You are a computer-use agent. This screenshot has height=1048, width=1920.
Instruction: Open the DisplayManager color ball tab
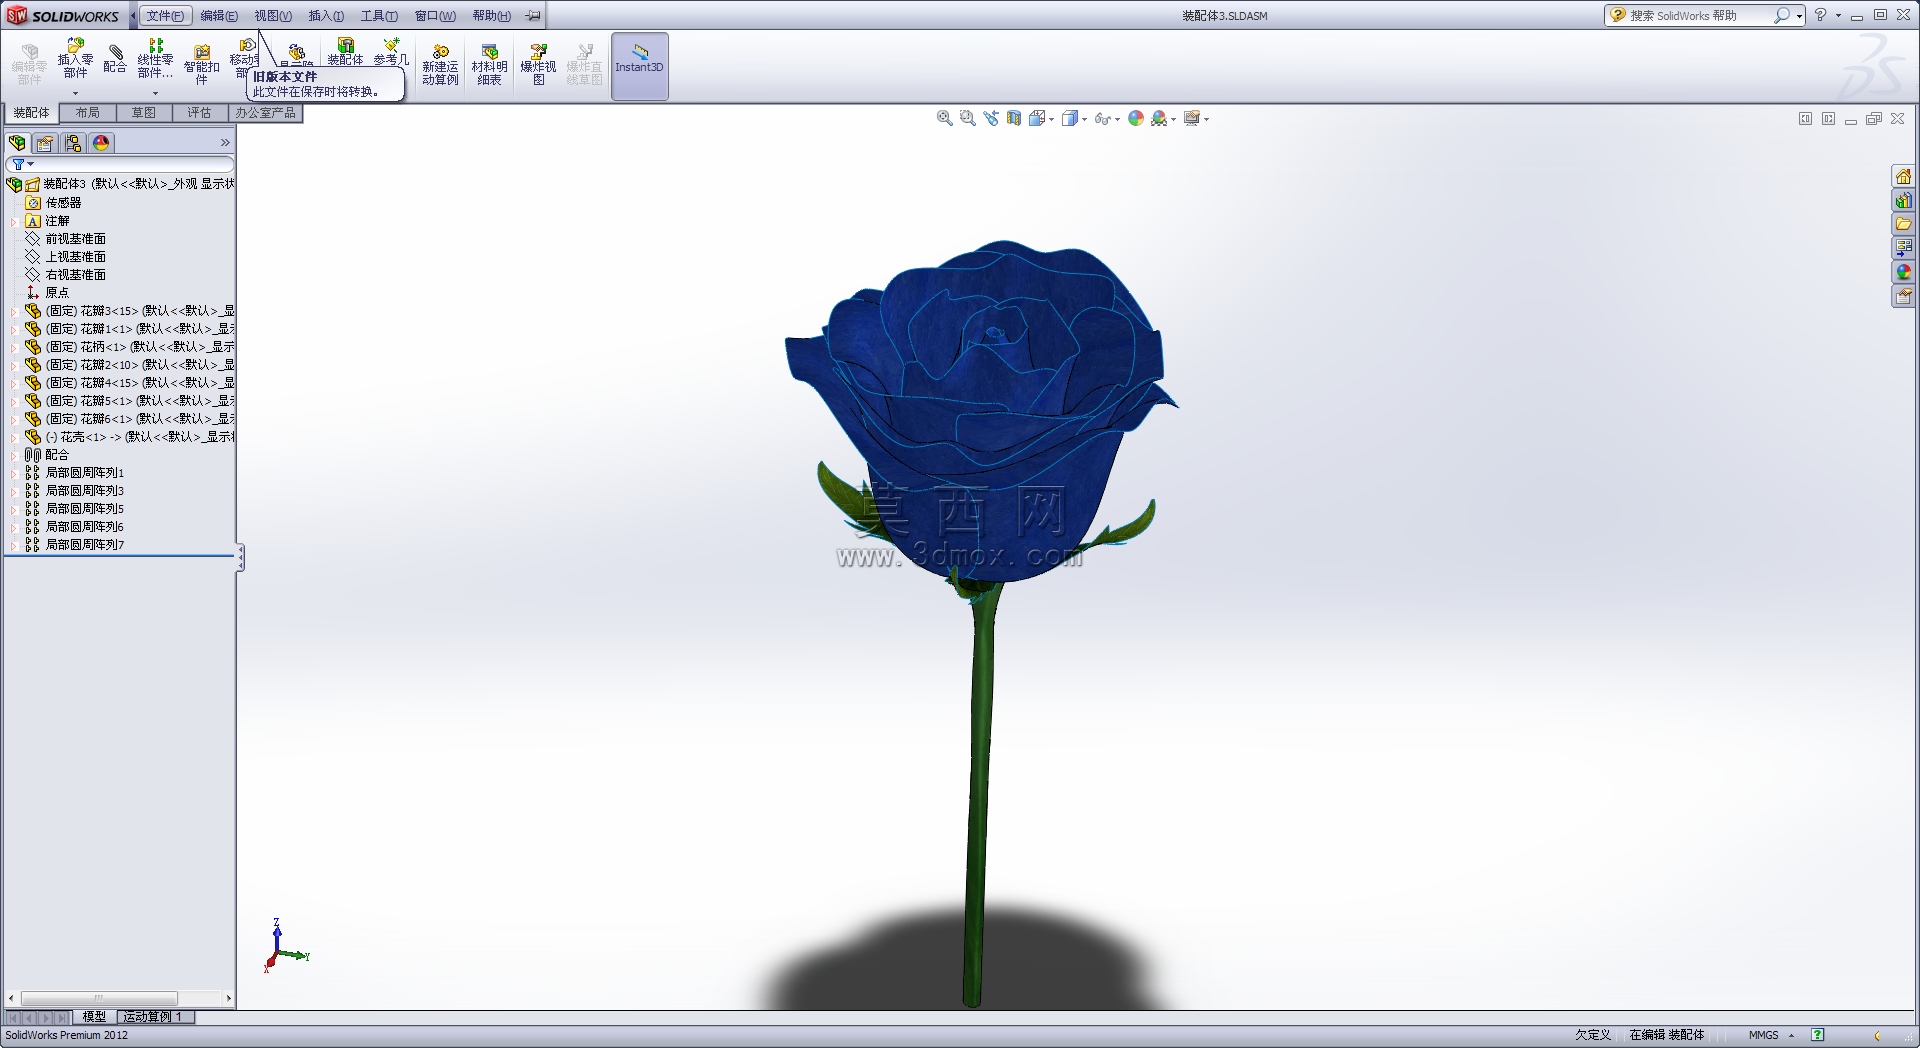[101, 143]
